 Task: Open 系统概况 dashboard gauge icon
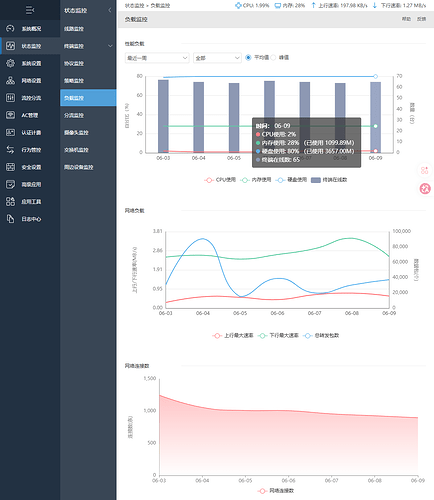point(10,29)
